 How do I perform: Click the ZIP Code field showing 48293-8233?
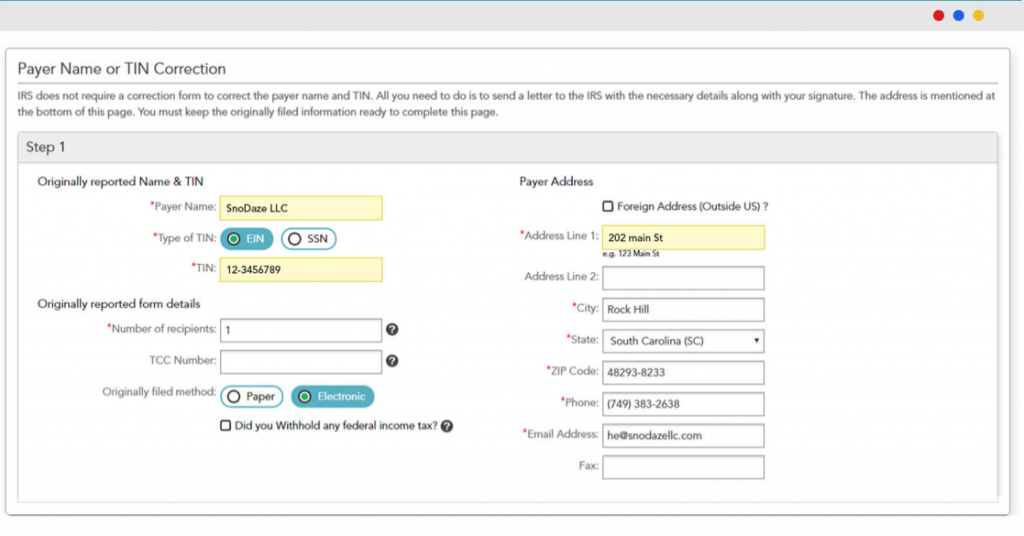683,373
